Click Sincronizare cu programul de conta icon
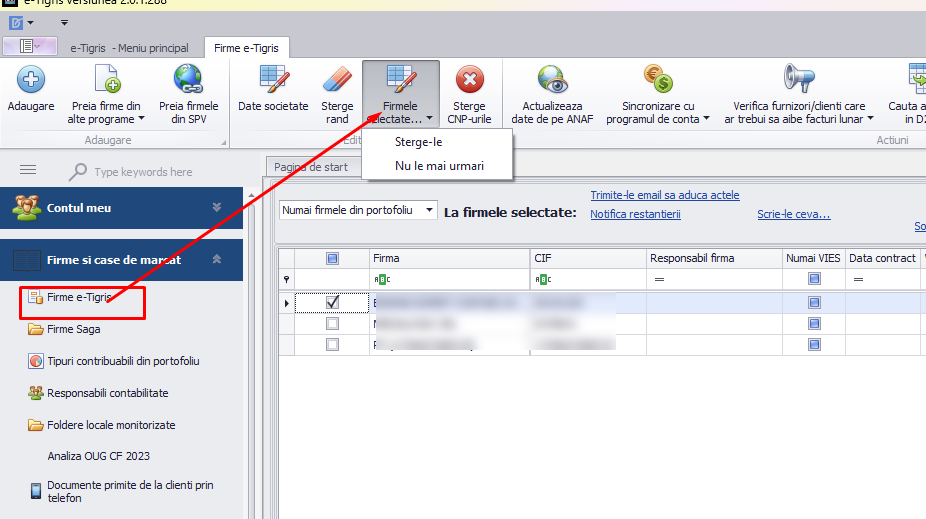This screenshot has height=519, width=926. point(658,79)
